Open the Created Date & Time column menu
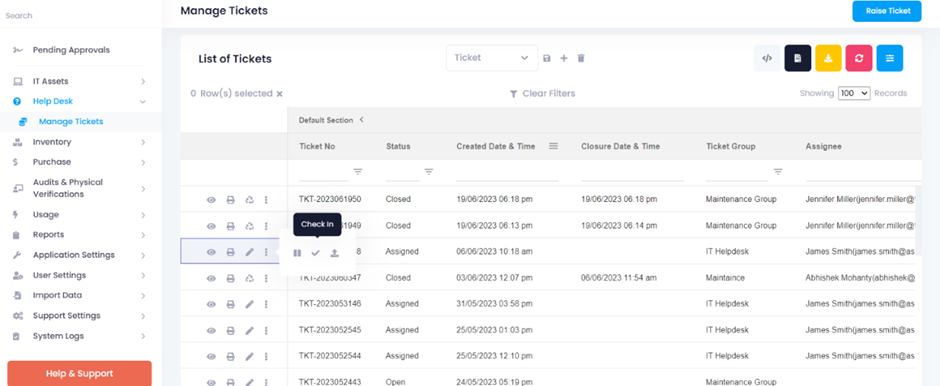 553,146
